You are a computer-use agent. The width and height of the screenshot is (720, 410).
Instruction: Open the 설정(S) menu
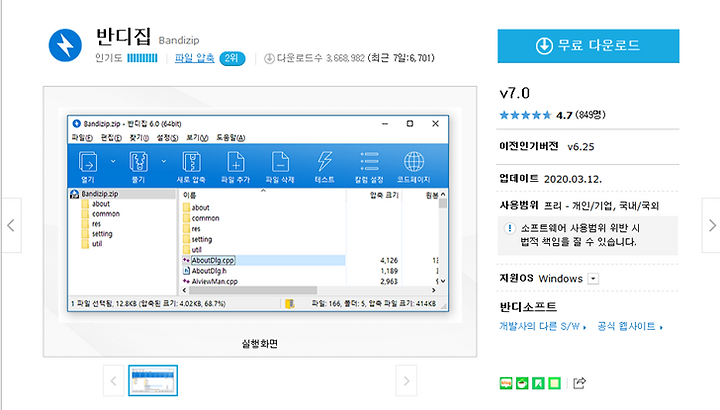(167, 138)
